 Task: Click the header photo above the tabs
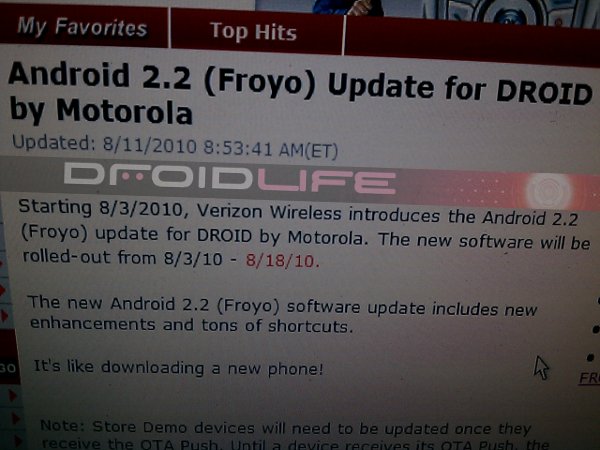click(x=427, y=10)
